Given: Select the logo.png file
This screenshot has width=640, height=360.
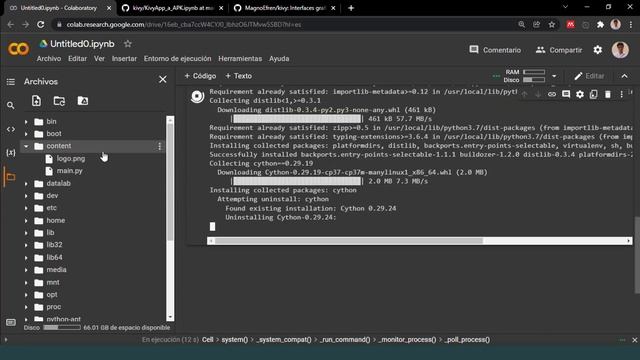Looking at the screenshot, I should click(71, 158).
